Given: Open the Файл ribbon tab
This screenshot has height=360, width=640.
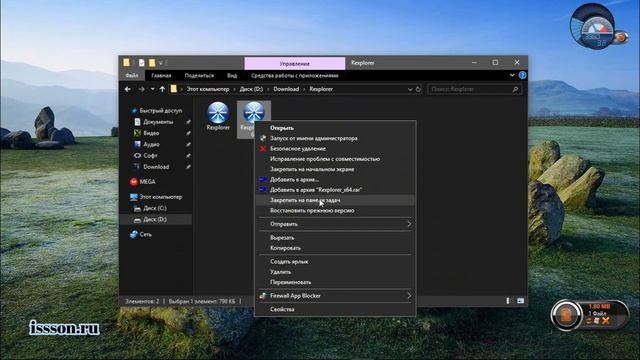Looking at the screenshot, I should coord(131,76).
